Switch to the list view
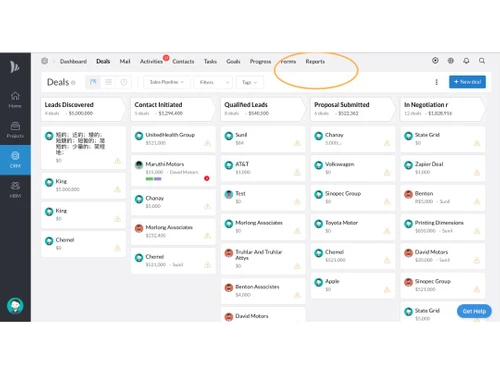500x375 pixels. click(x=108, y=82)
